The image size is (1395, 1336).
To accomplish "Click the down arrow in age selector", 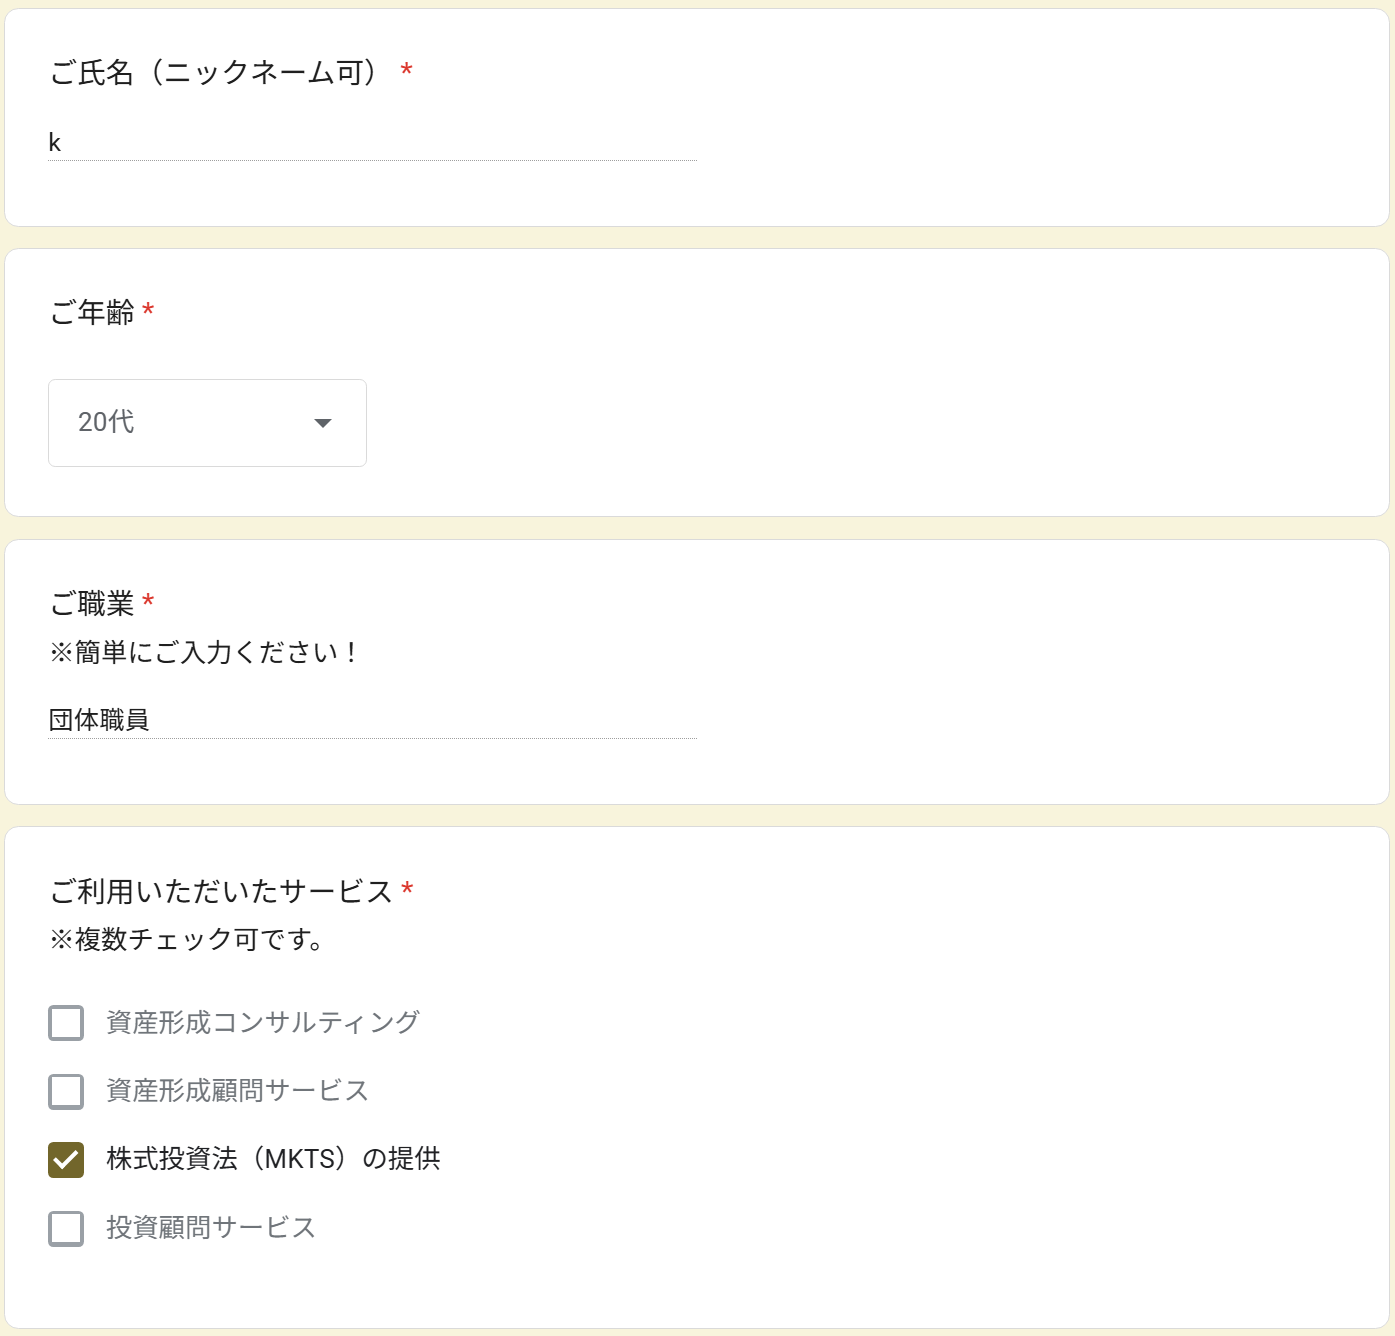I will (x=323, y=423).
